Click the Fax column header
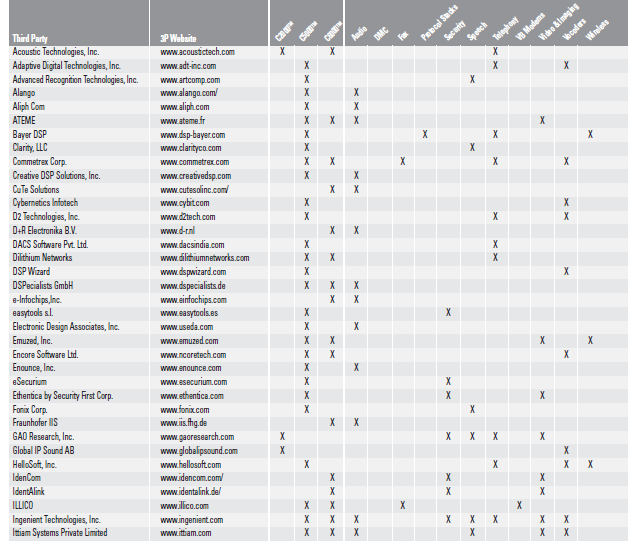Viewport: 637px width, 541px height. point(403,36)
